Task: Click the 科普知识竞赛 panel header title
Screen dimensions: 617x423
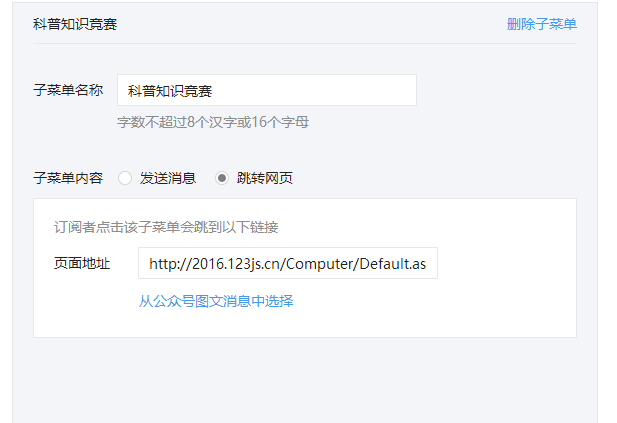Action: pos(75,24)
